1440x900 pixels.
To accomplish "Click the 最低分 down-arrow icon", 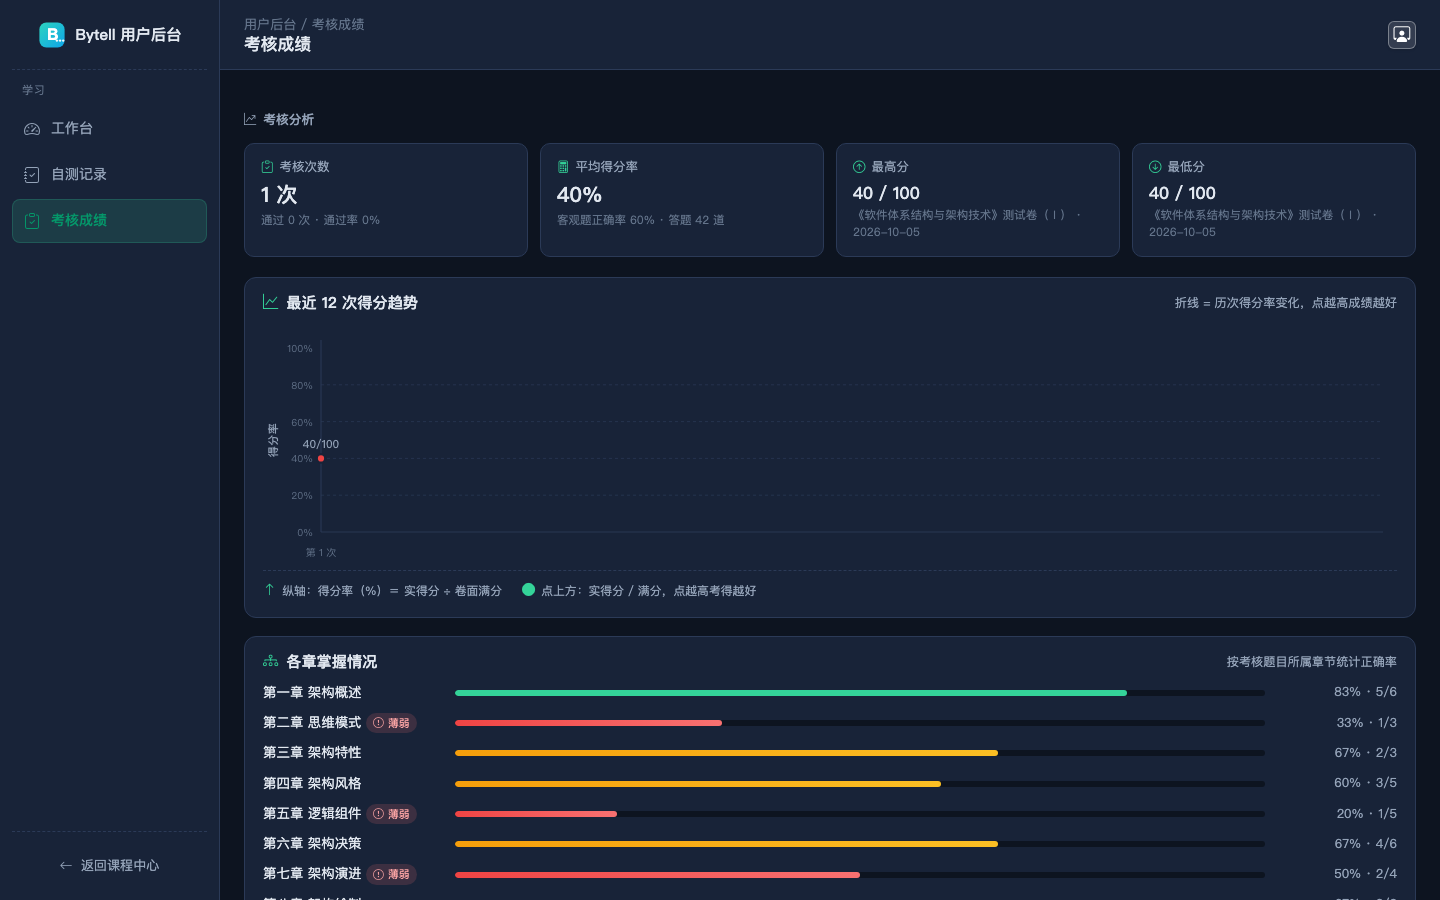I will point(1155,167).
